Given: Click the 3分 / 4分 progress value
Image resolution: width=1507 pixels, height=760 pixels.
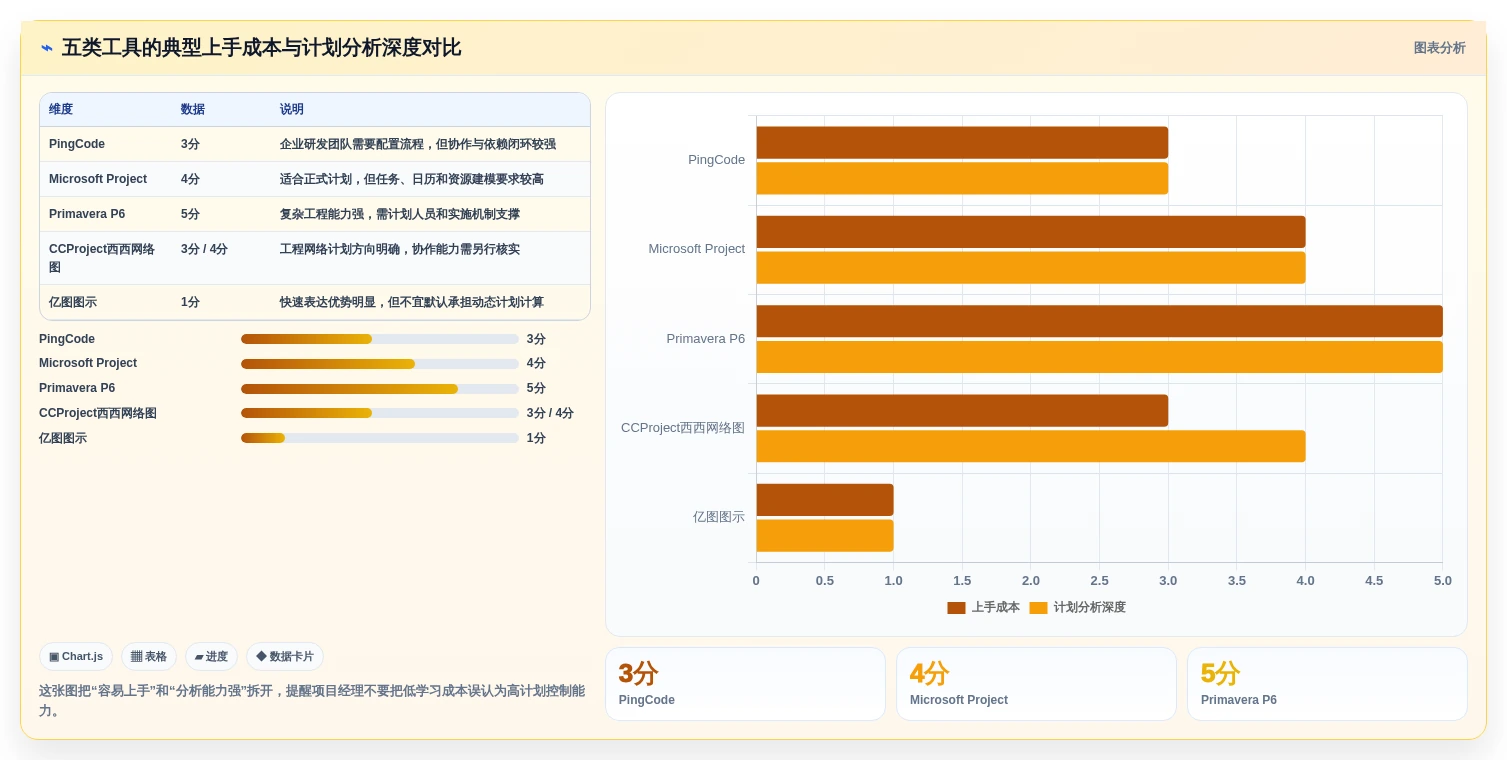Looking at the screenshot, I should pos(550,413).
